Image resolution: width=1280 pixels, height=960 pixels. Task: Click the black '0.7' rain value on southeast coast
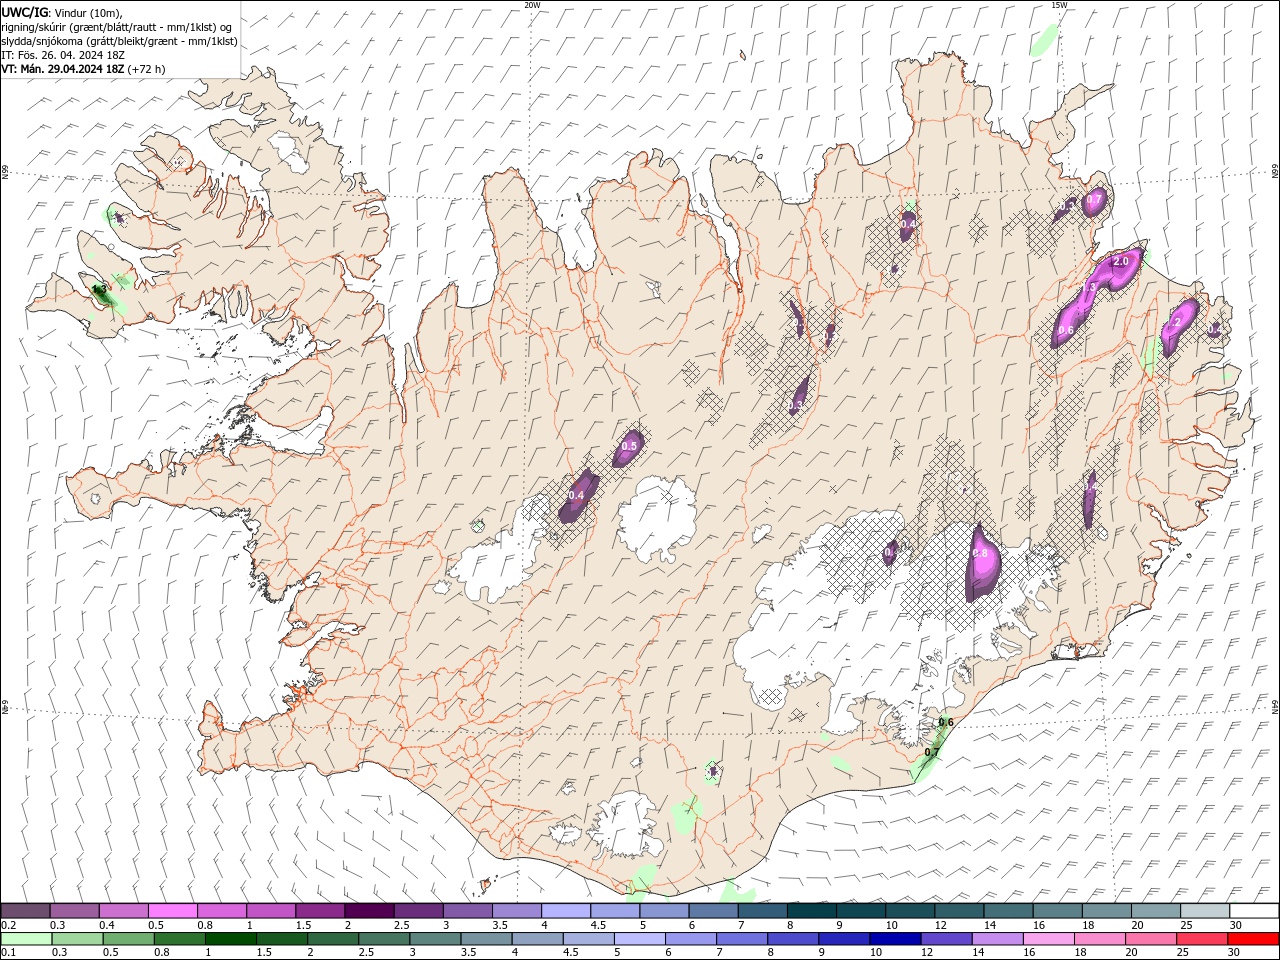click(932, 752)
